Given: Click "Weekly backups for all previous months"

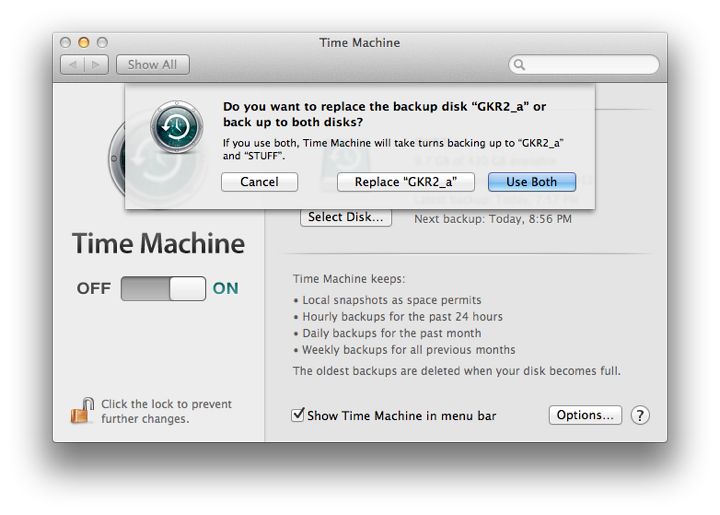Looking at the screenshot, I should tap(409, 350).
